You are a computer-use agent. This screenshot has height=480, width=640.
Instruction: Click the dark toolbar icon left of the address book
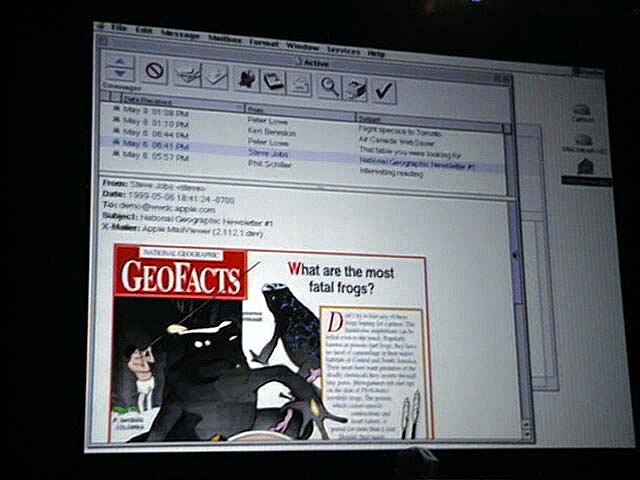point(247,79)
